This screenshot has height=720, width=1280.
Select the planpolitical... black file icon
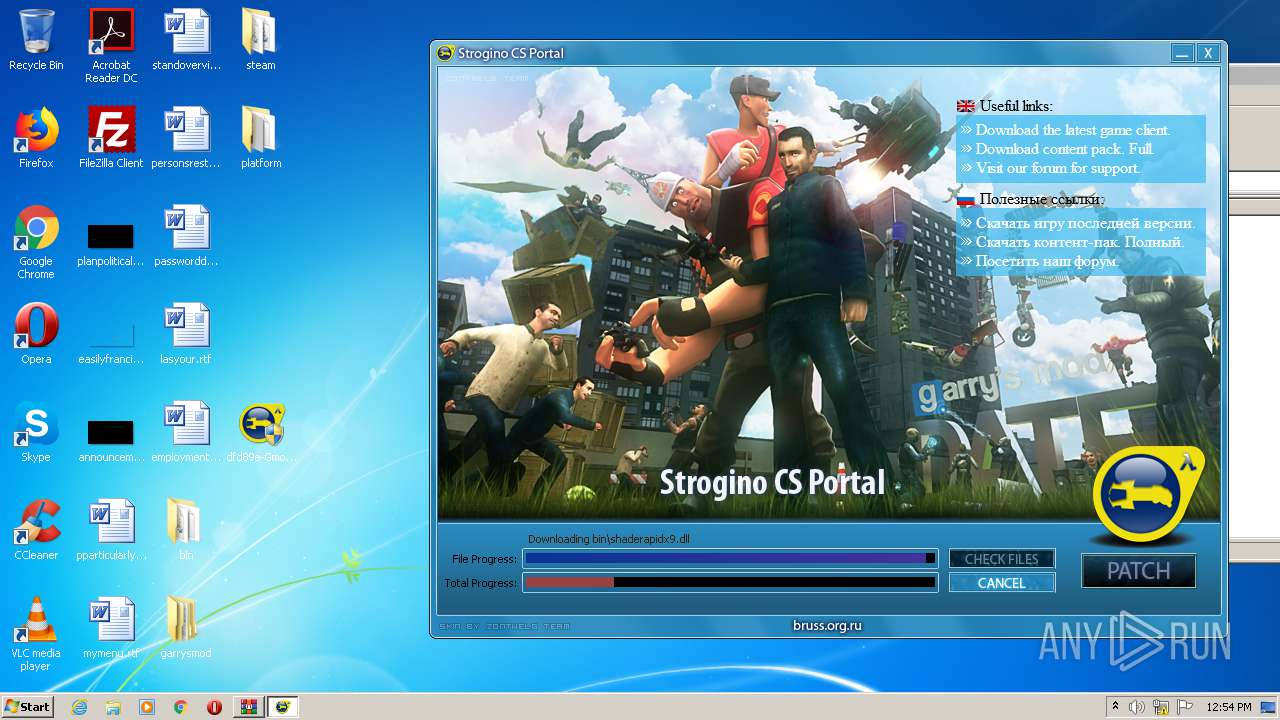[111, 245]
